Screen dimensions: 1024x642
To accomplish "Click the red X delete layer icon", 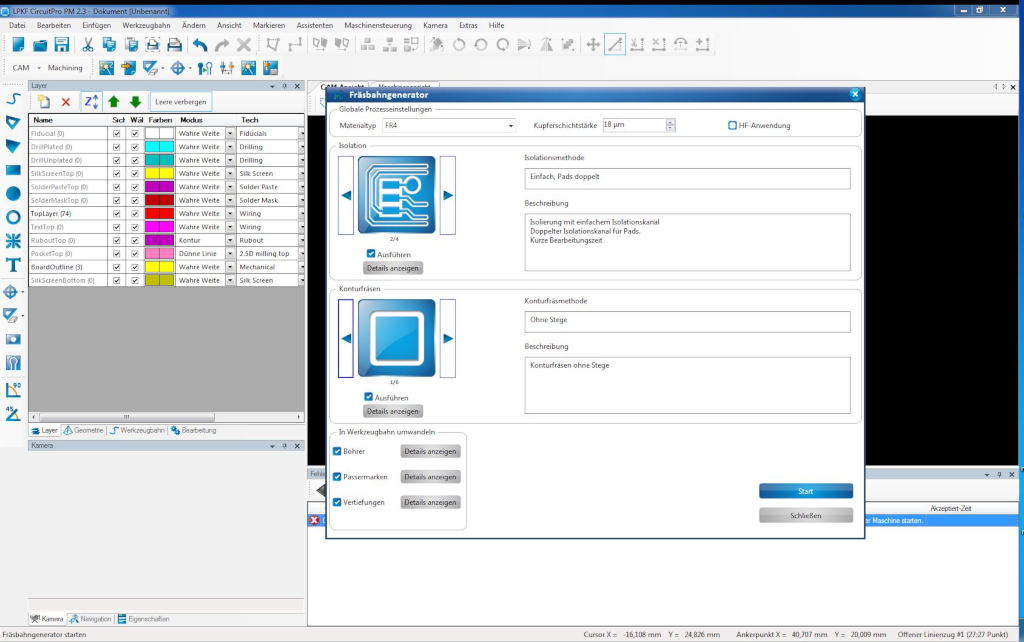I will pos(66,102).
